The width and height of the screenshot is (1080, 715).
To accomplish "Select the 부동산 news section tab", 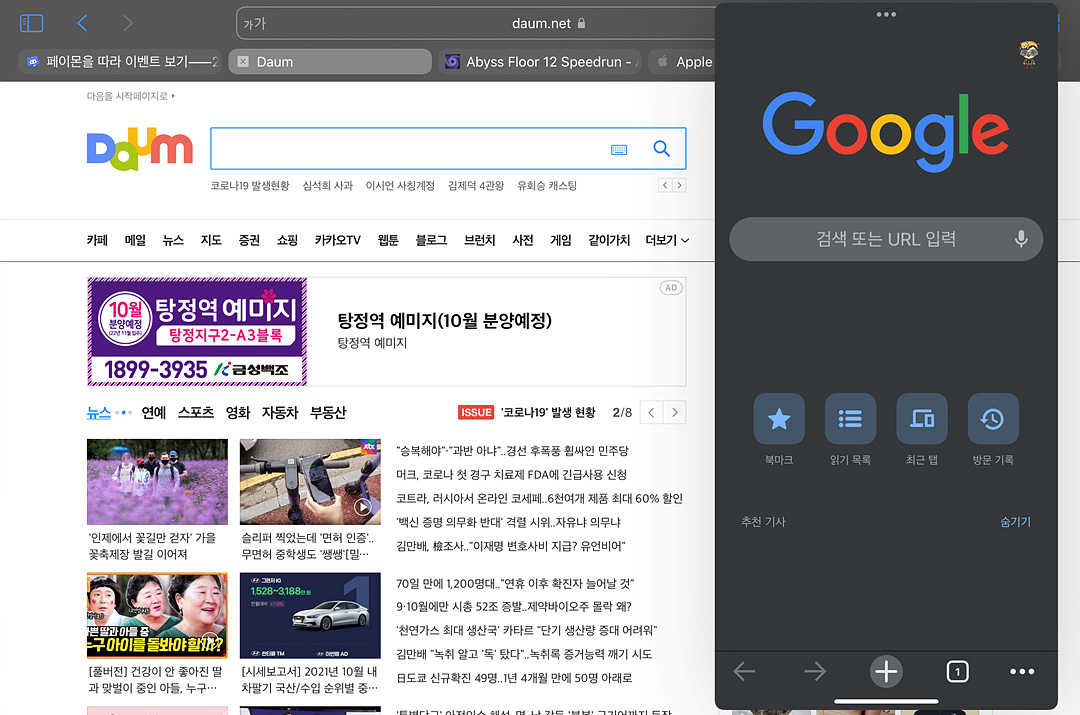I will 328,412.
